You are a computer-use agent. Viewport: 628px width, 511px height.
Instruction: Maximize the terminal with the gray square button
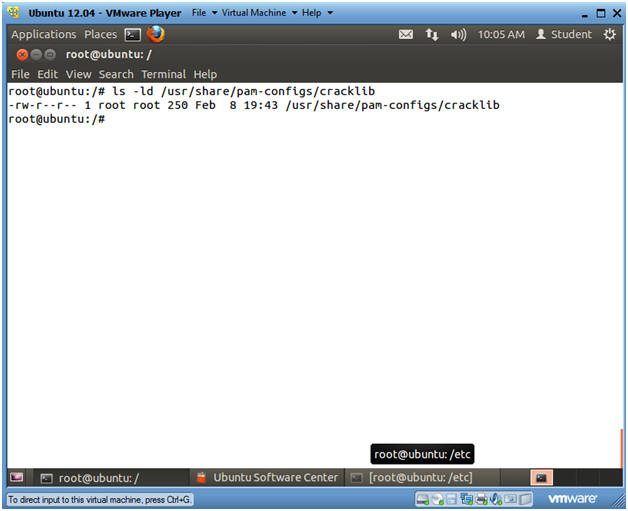coord(50,54)
